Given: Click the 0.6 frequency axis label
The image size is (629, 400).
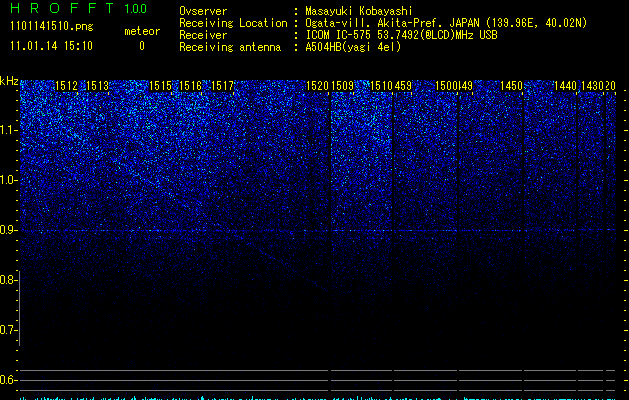Looking at the screenshot, I should click(x=8, y=380).
